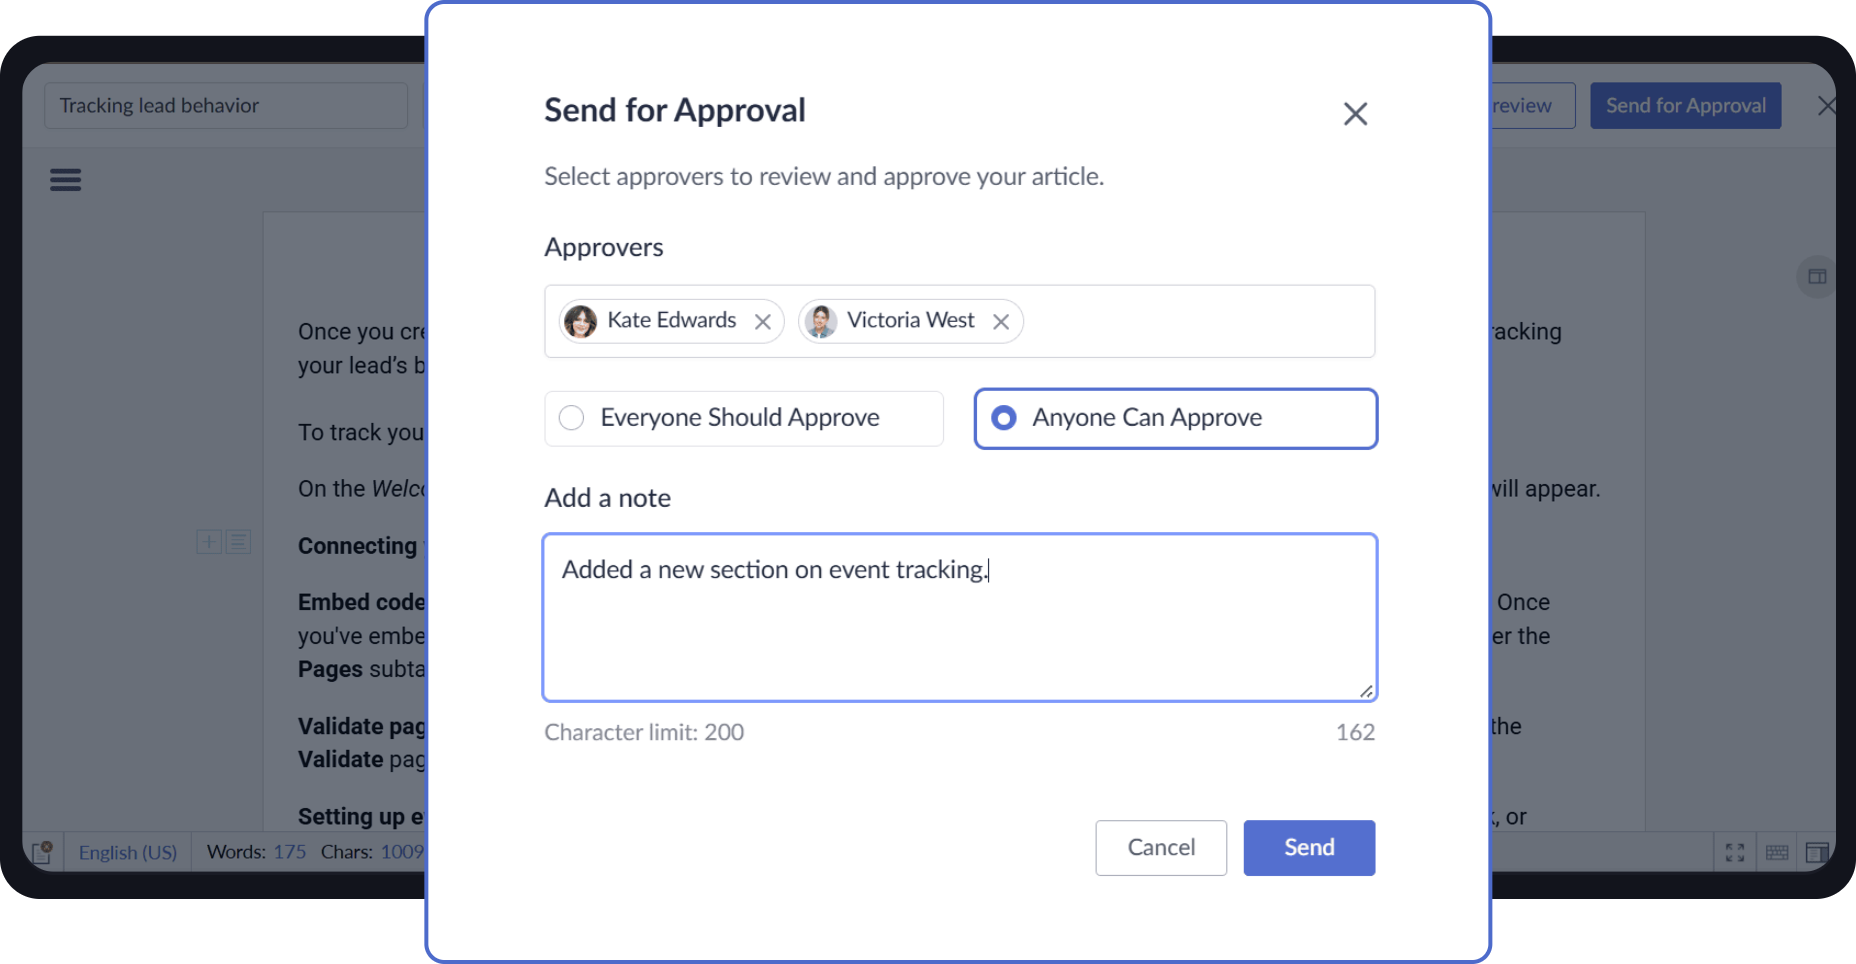Expand the document editor to fullscreen mode
1856x964 pixels.
coord(1735,852)
